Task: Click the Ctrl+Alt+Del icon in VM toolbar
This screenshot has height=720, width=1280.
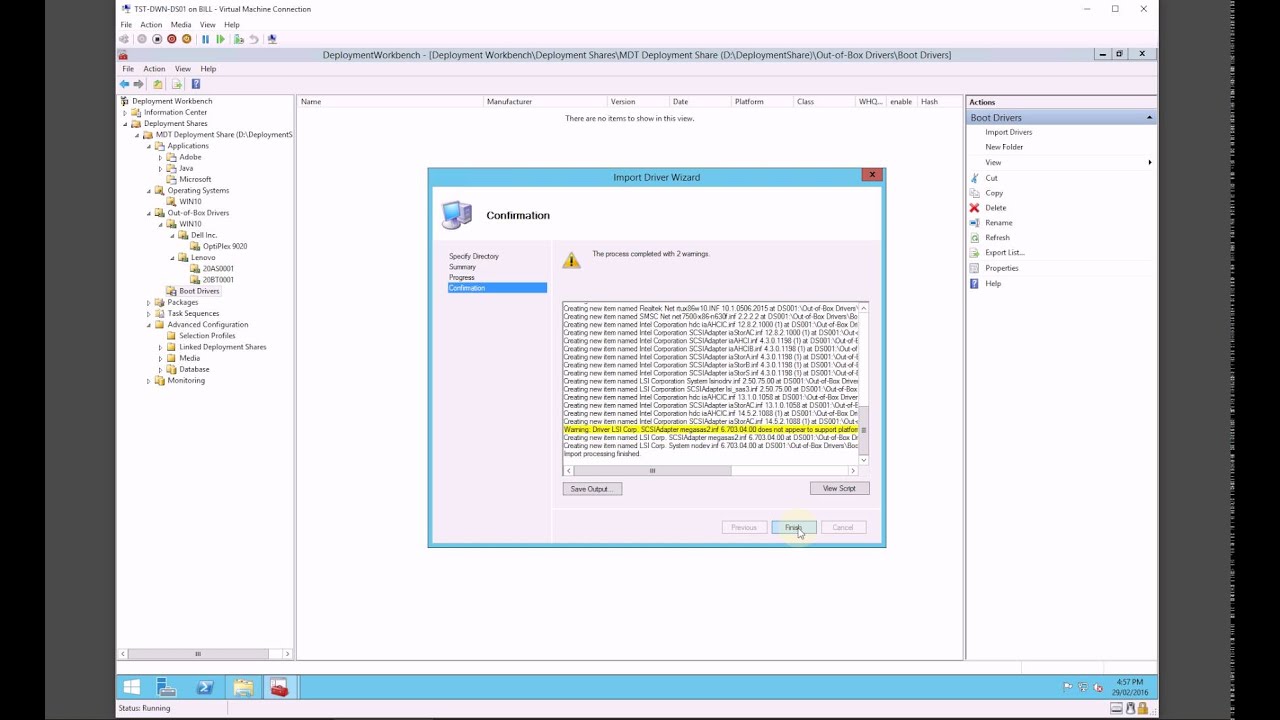Action: (124, 39)
